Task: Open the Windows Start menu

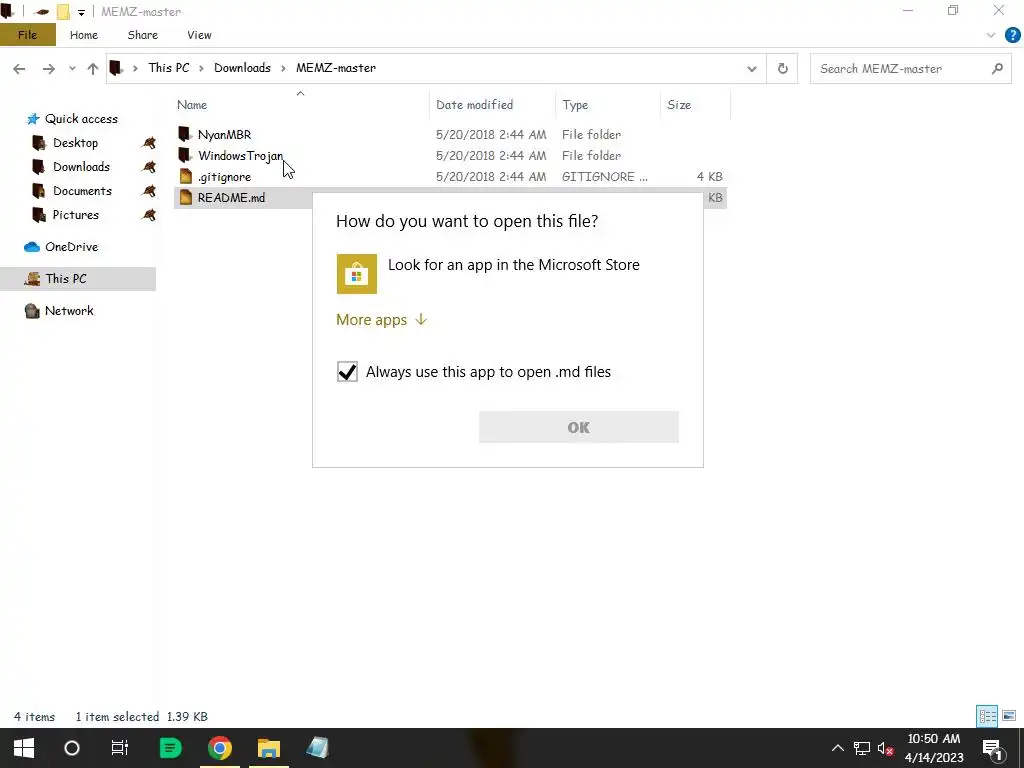Action: click(24, 748)
